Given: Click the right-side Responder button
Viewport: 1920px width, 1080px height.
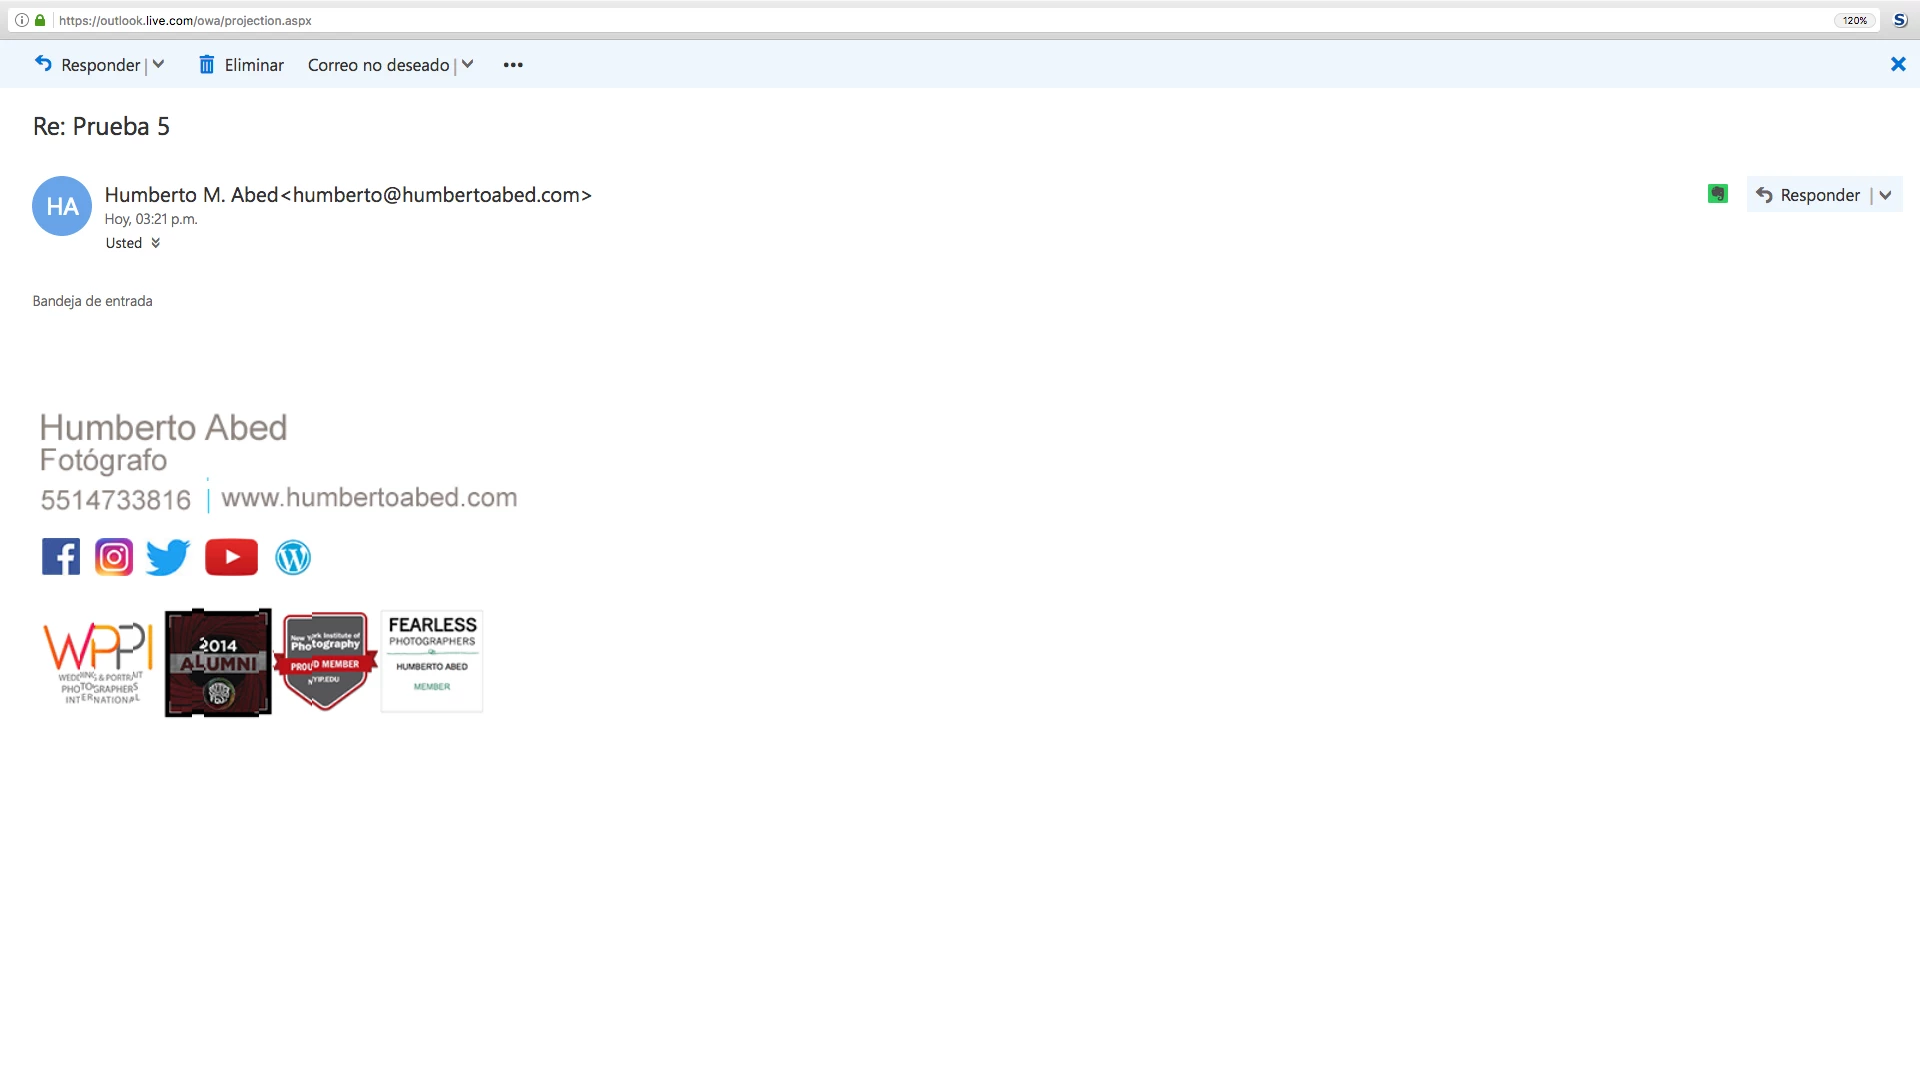Looking at the screenshot, I should (x=1808, y=195).
